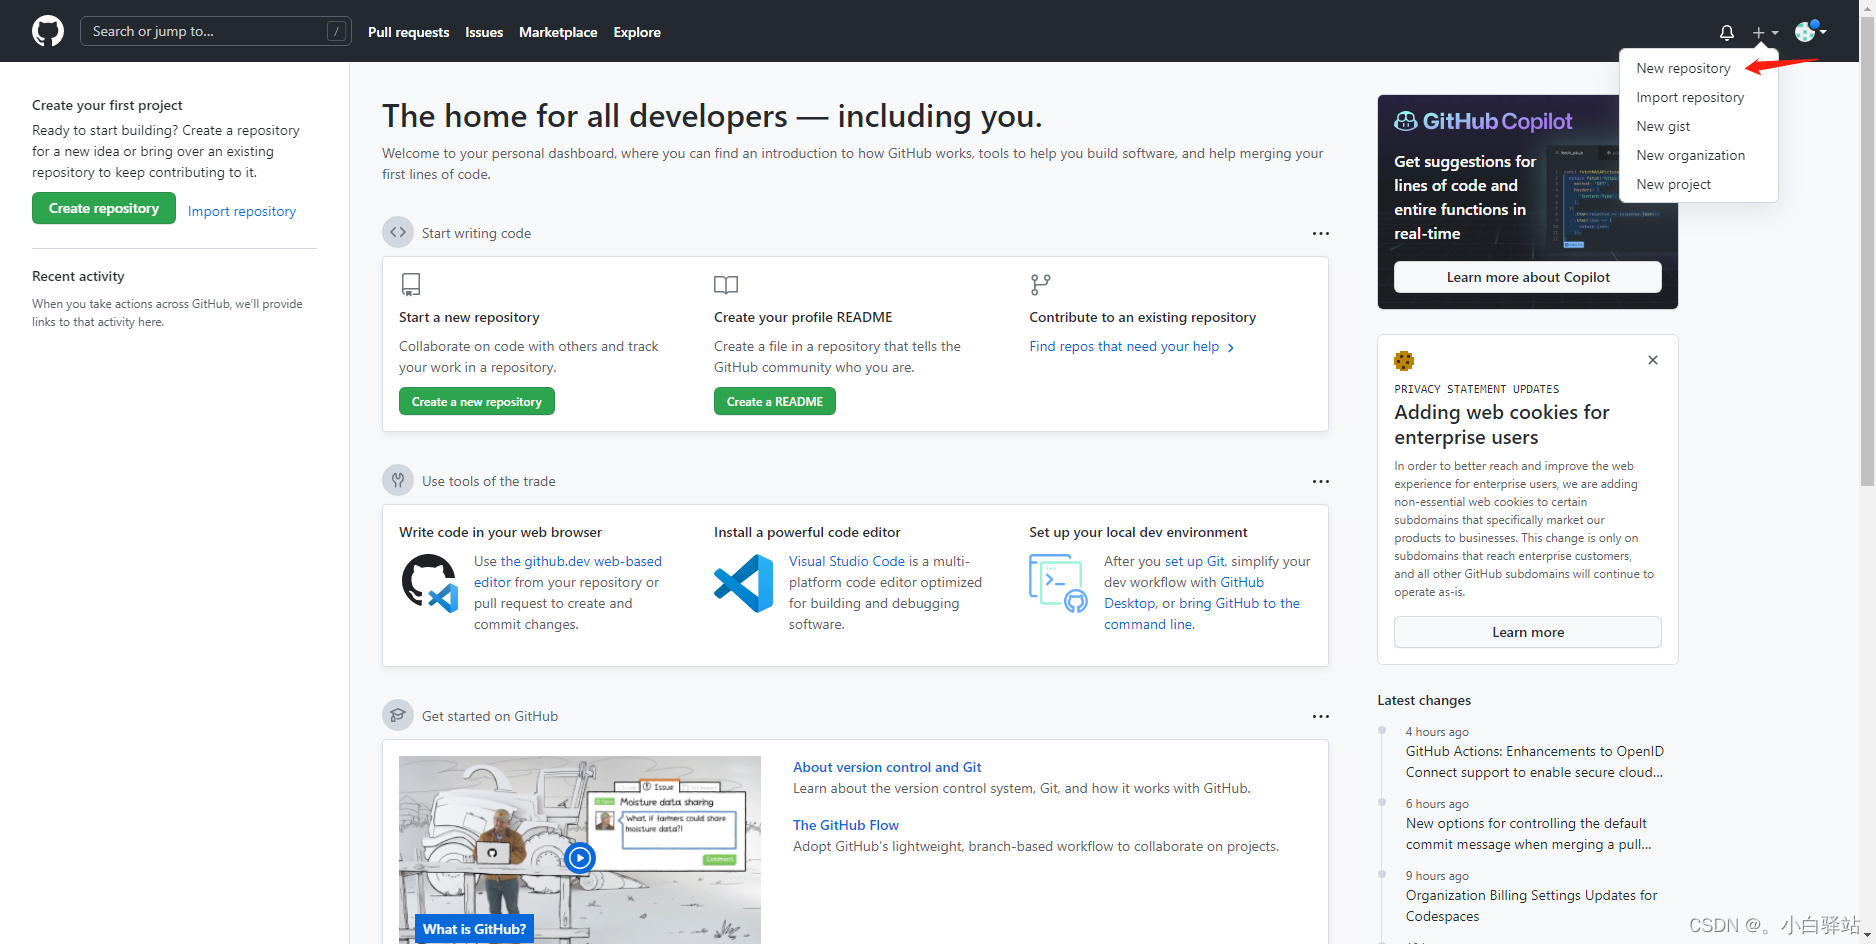Click the book icon above Create your profile README
The height and width of the screenshot is (944, 1876).
click(726, 284)
